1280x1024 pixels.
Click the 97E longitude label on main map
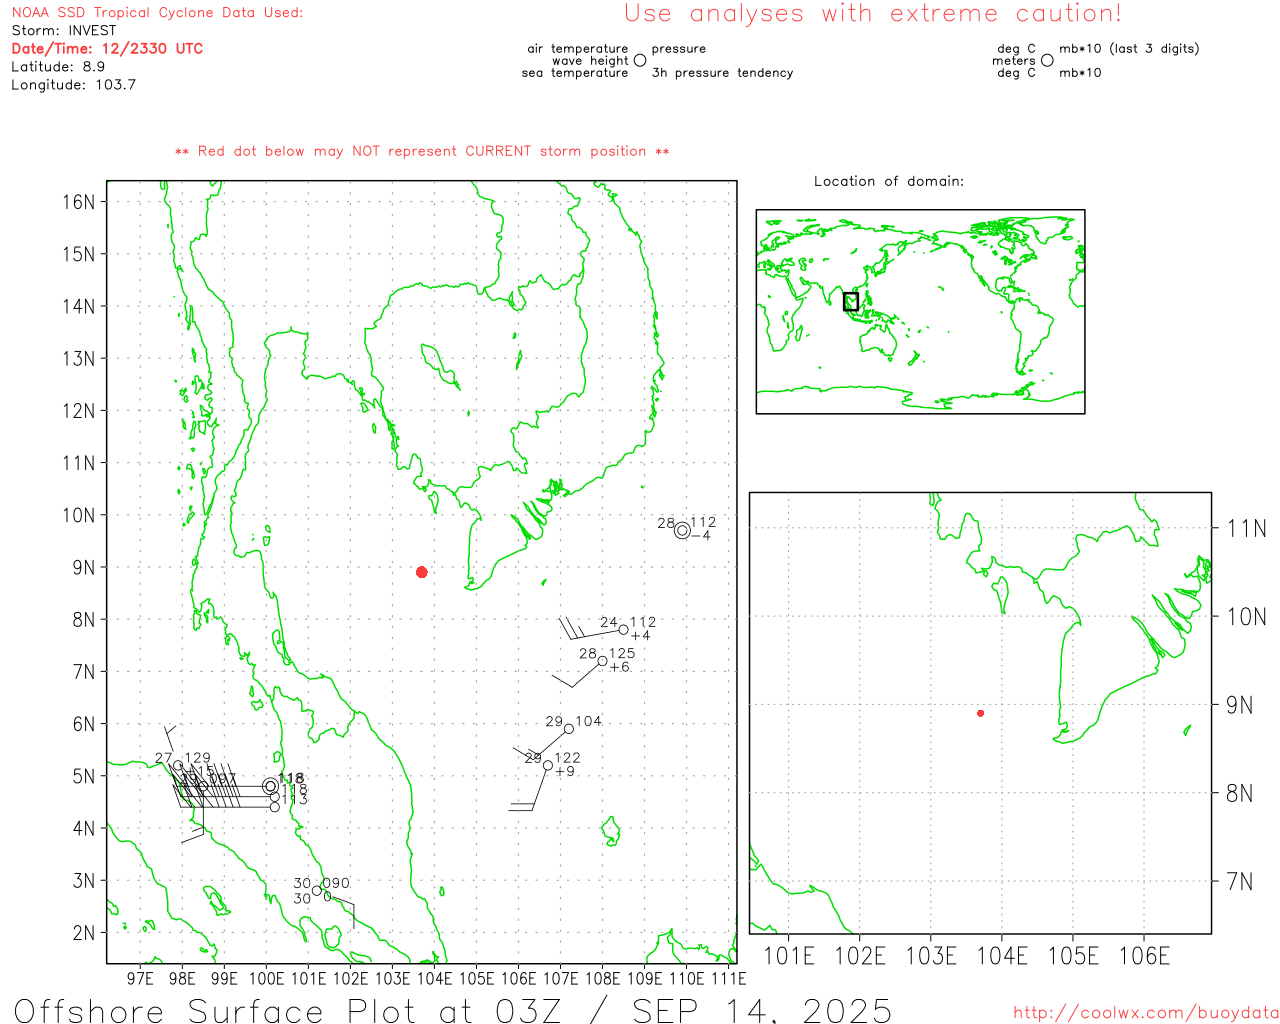[140, 978]
